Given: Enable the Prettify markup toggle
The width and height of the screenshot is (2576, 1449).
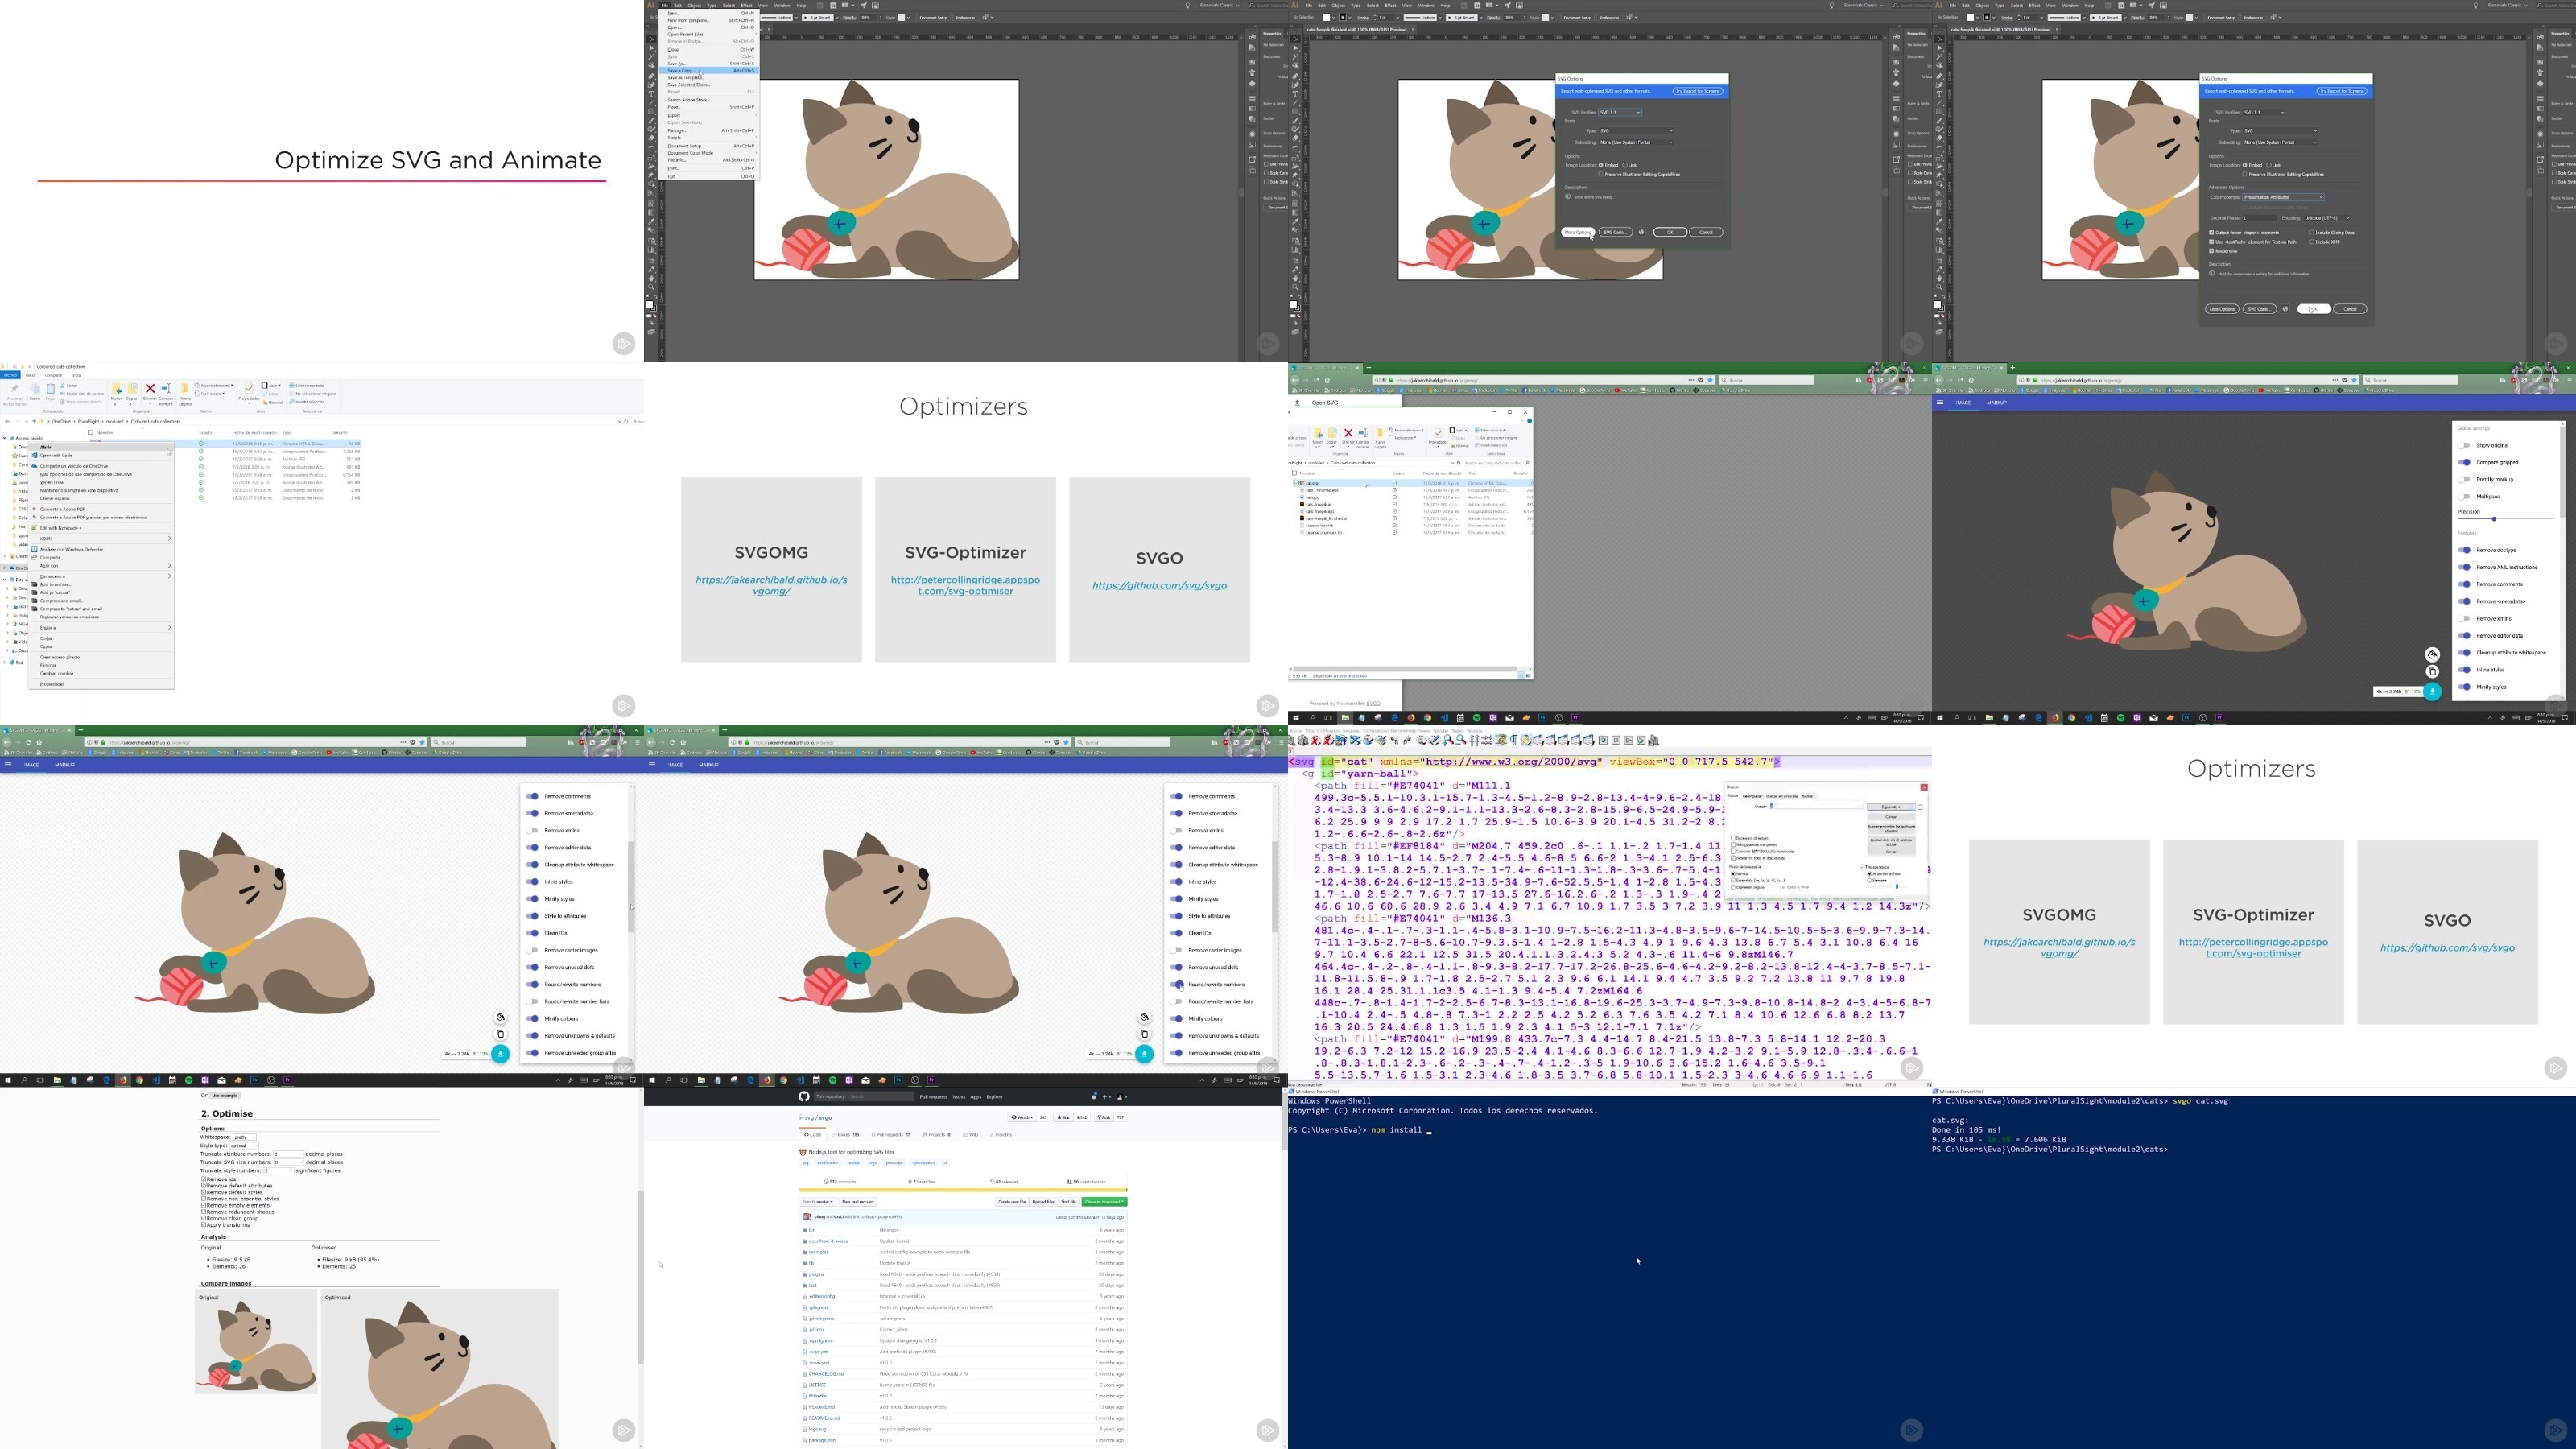Looking at the screenshot, I should pos(2465,479).
